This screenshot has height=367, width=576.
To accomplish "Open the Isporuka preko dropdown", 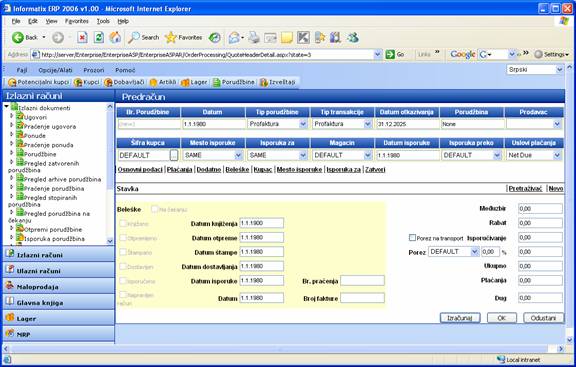I will click(497, 155).
